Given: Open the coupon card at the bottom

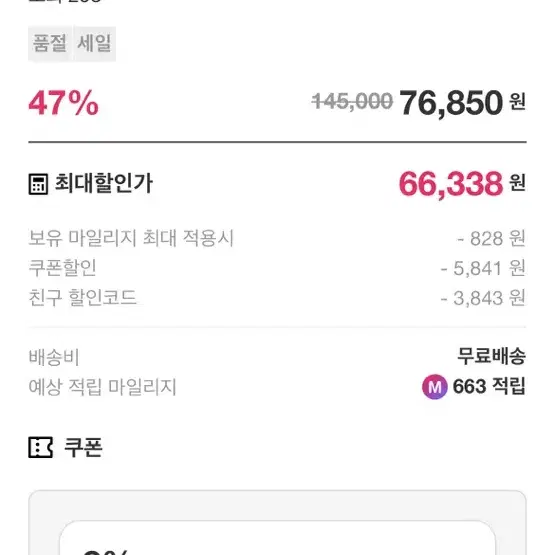Looking at the screenshot, I should coord(277,538).
